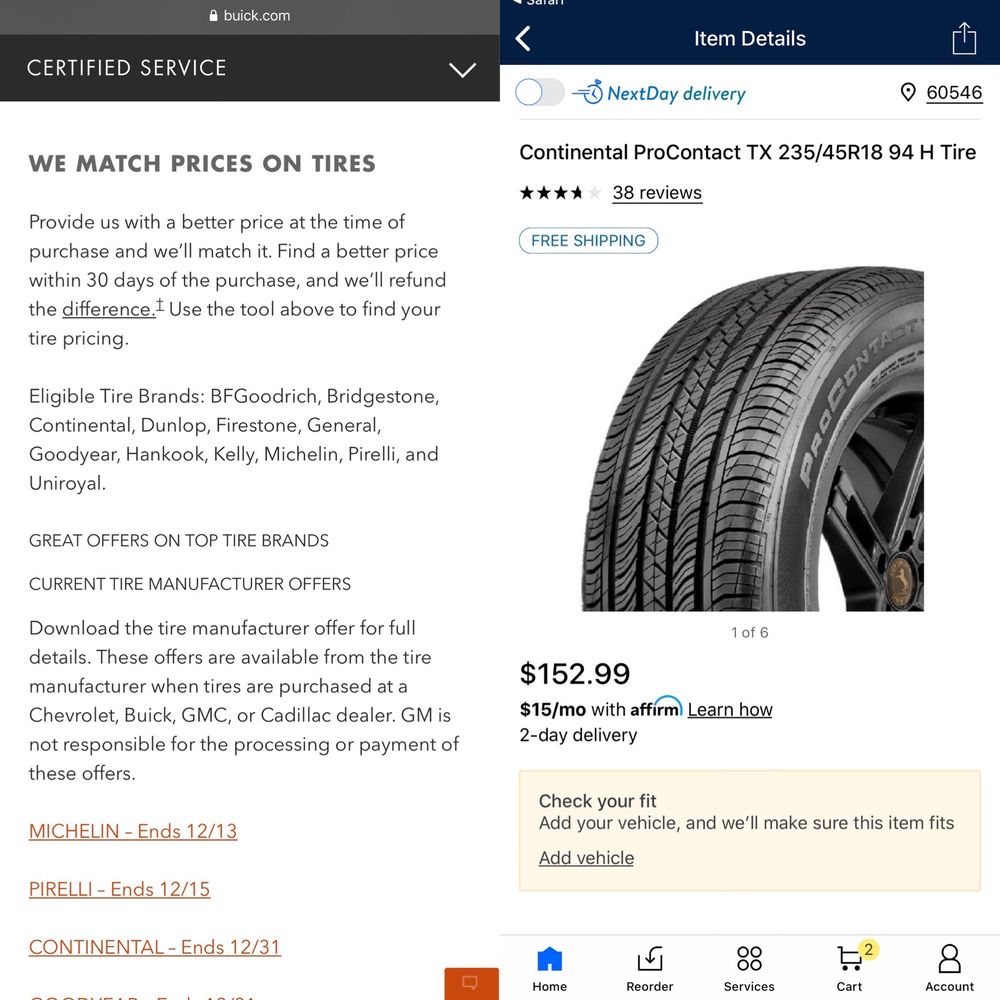Tap the Add vehicle link

[586, 858]
